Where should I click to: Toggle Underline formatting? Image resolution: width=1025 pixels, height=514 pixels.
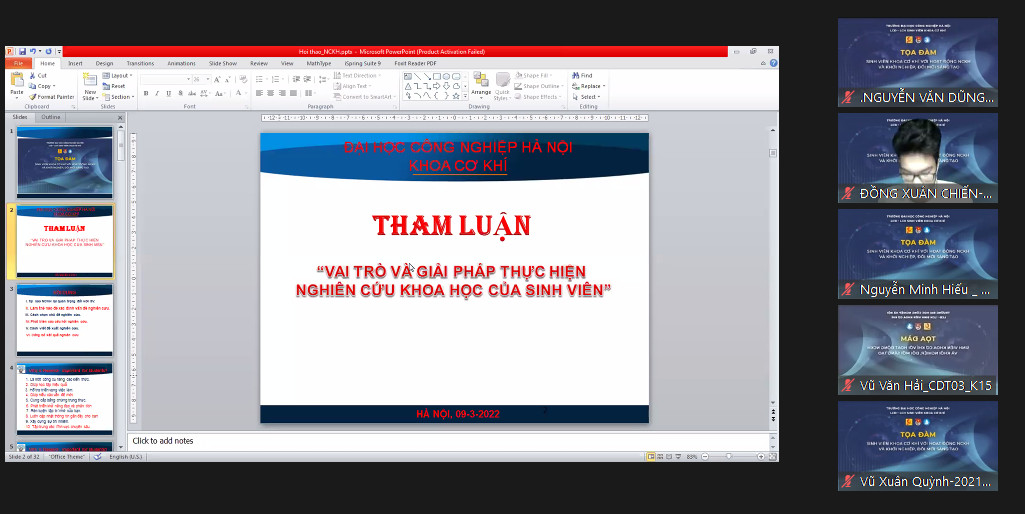coord(169,93)
